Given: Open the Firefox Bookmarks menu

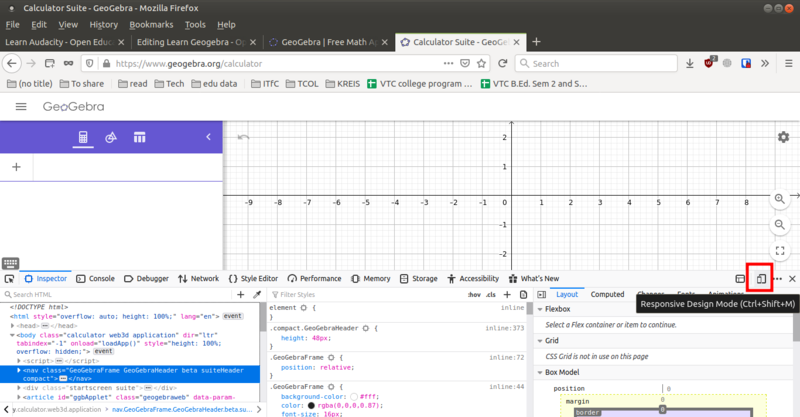Looking at the screenshot, I should (x=151, y=24).
